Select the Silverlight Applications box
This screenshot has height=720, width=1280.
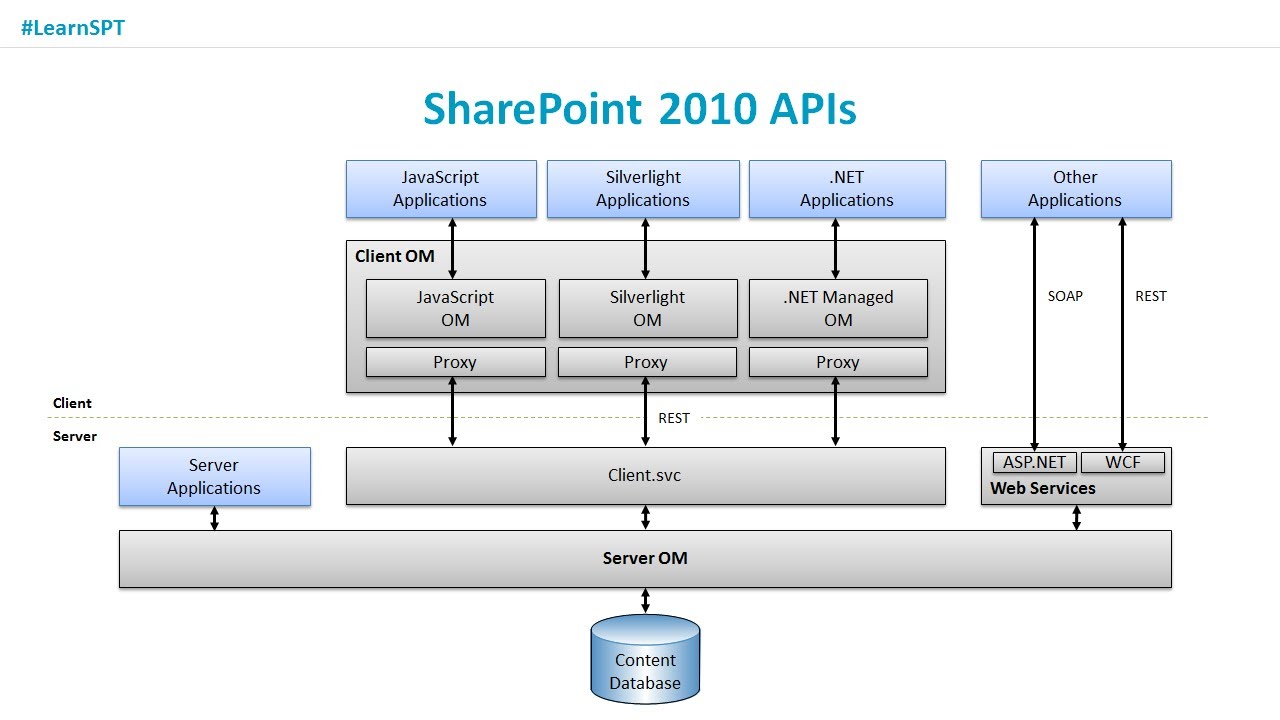(x=643, y=189)
